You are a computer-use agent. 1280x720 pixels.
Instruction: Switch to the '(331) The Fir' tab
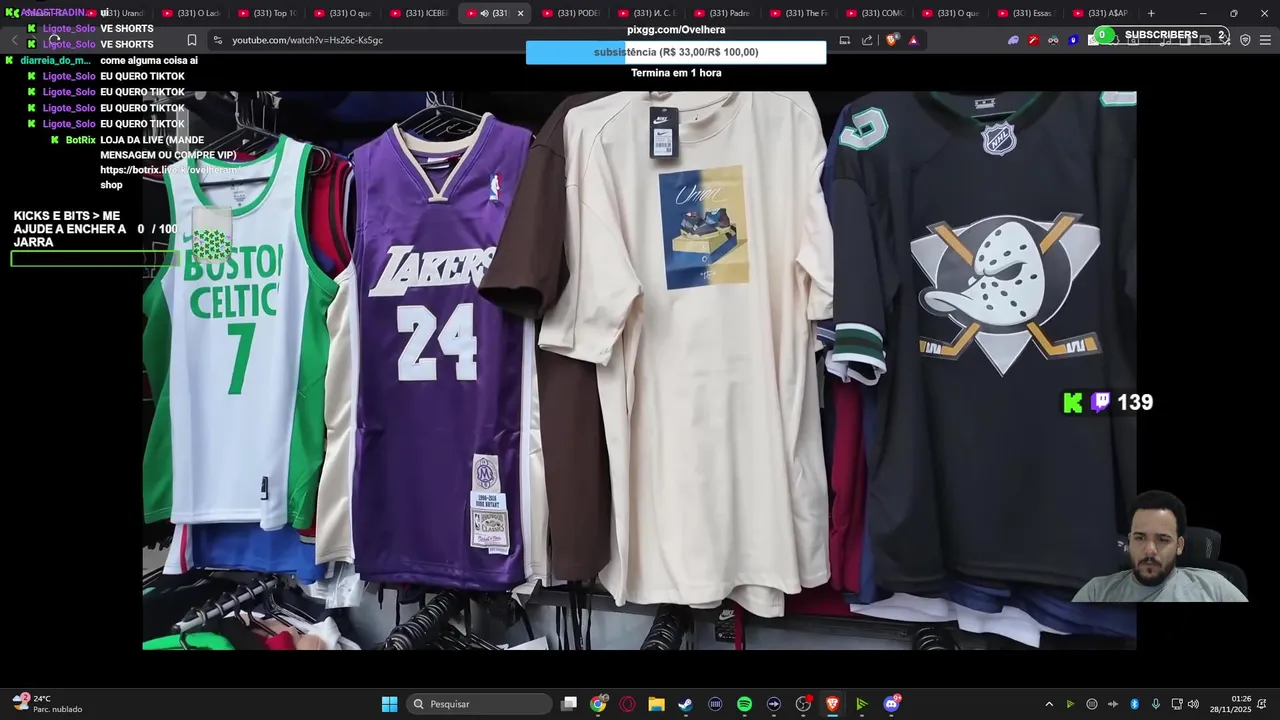[x=798, y=13]
